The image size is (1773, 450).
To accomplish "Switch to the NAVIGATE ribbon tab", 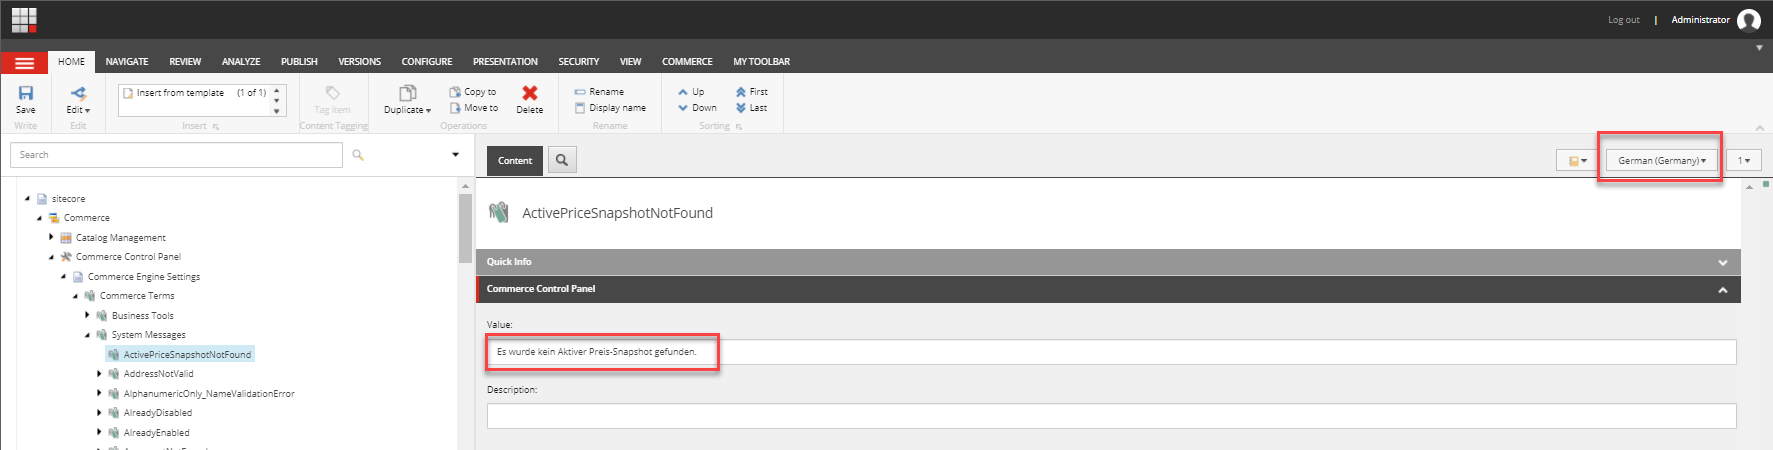I will pos(127,62).
